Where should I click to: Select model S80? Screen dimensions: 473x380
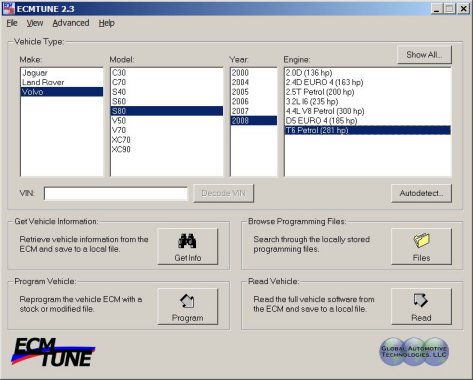167,111
